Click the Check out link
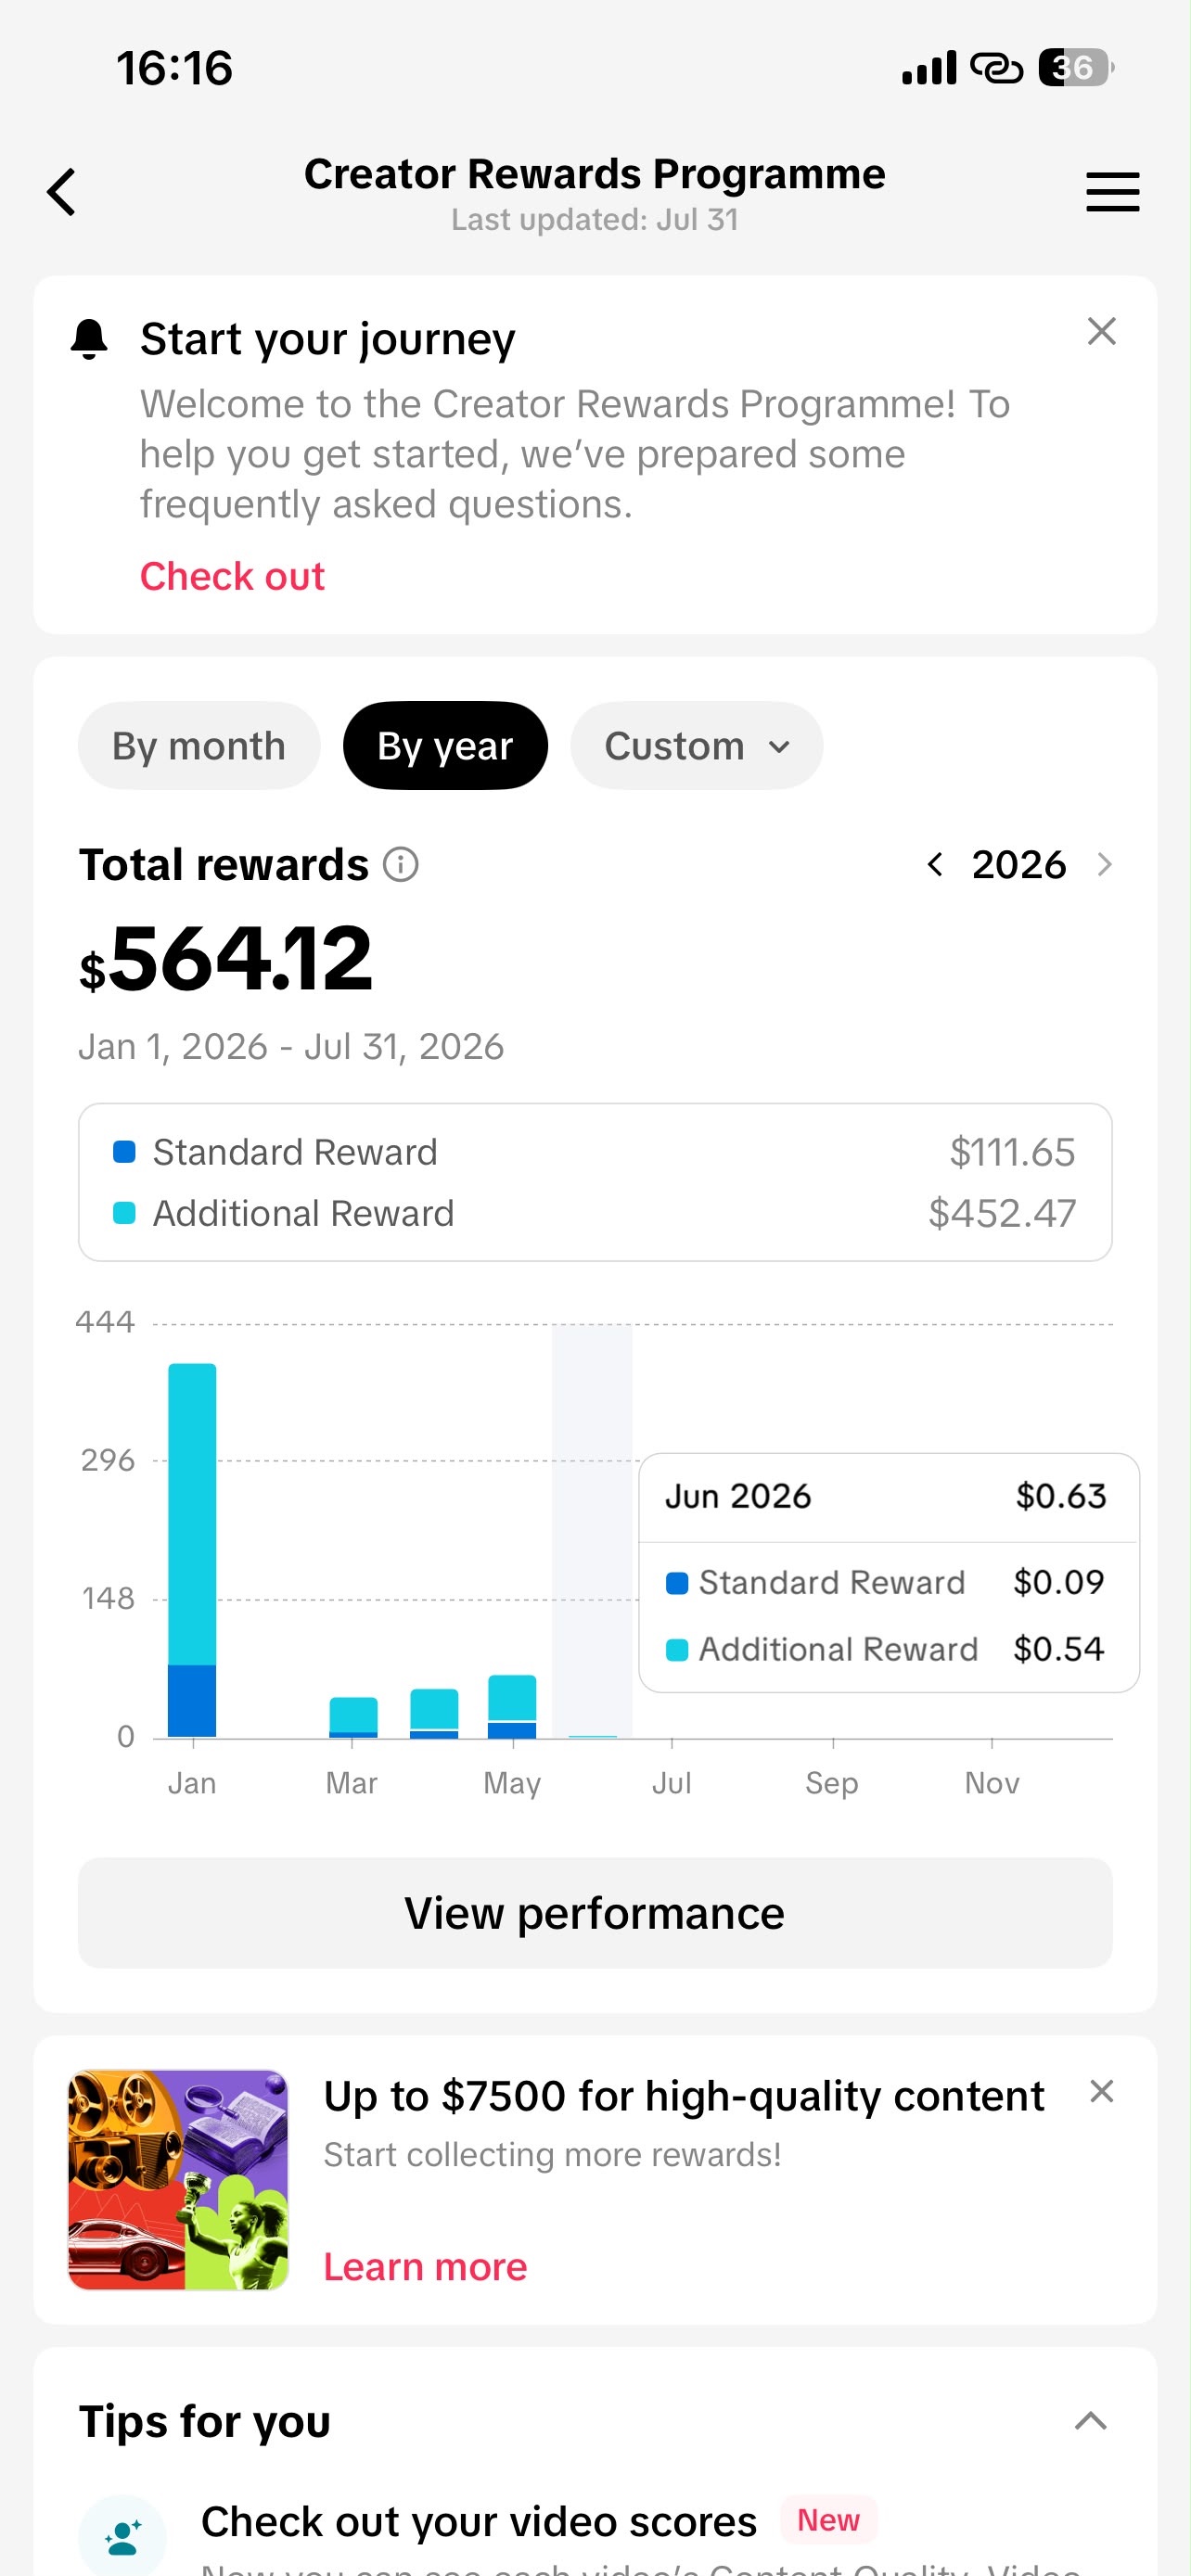Image resolution: width=1191 pixels, height=2576 pixels. [x=232, y=576]
